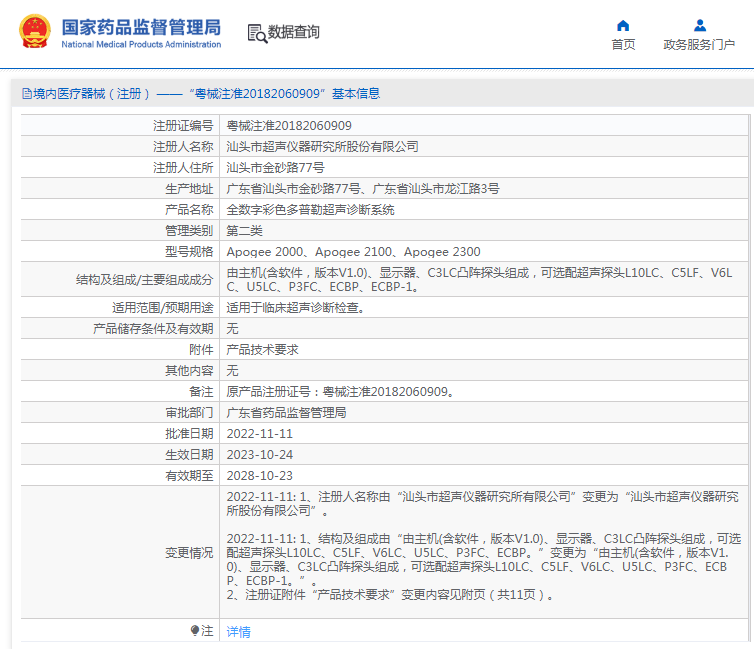
Task: Click the 附件 label
Action: click(x=201, y=349)
